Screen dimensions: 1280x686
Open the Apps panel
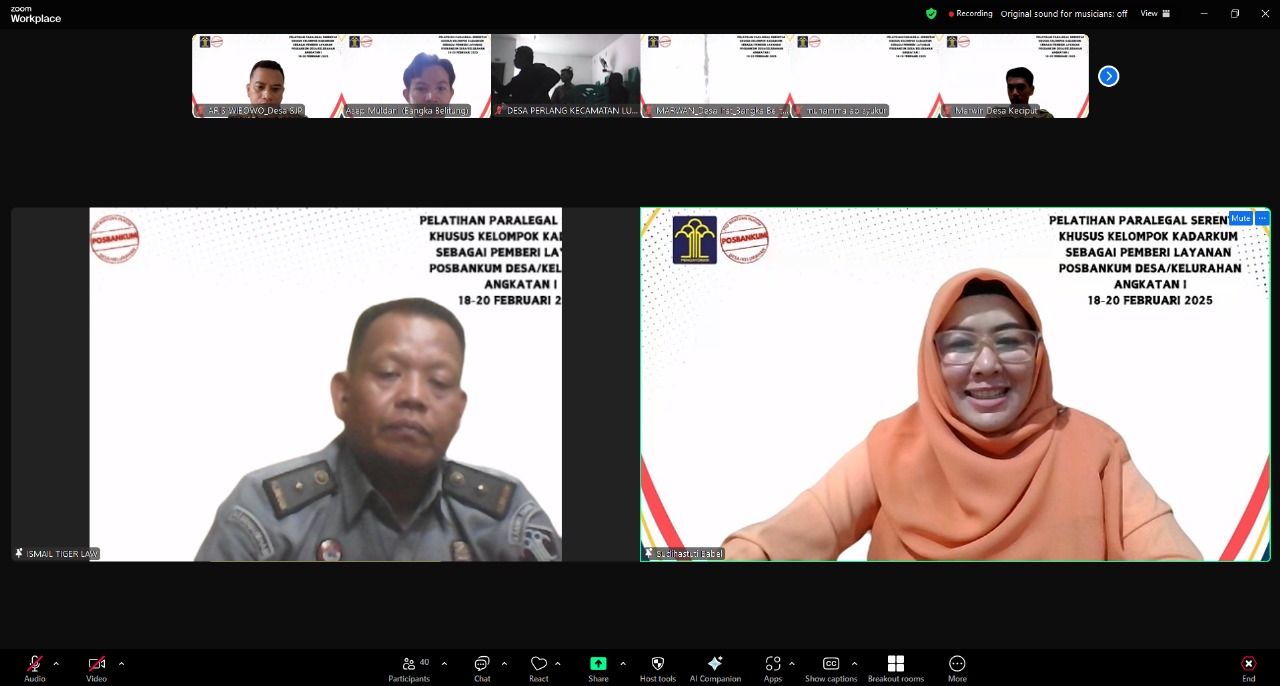773,668
